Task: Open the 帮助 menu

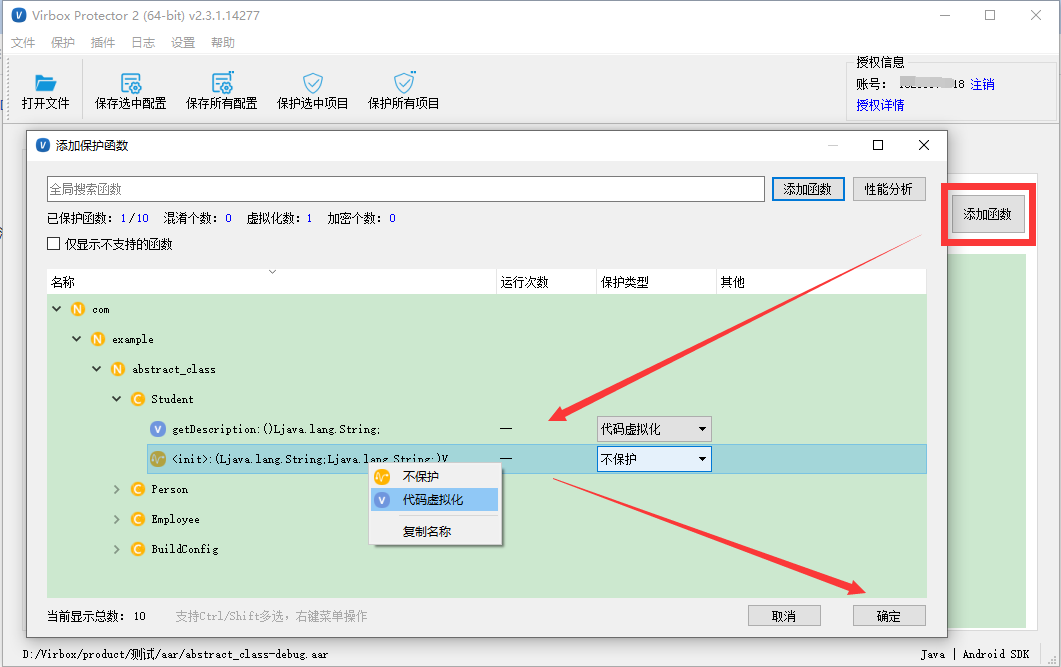Action: [223, 43]
